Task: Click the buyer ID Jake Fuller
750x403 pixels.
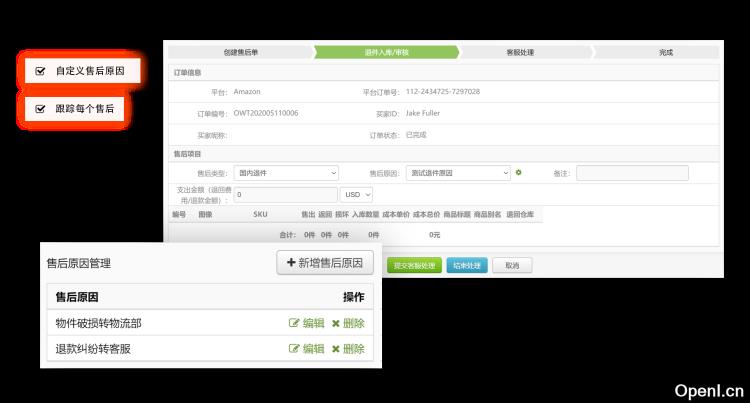Action: [x=423, y=113]
